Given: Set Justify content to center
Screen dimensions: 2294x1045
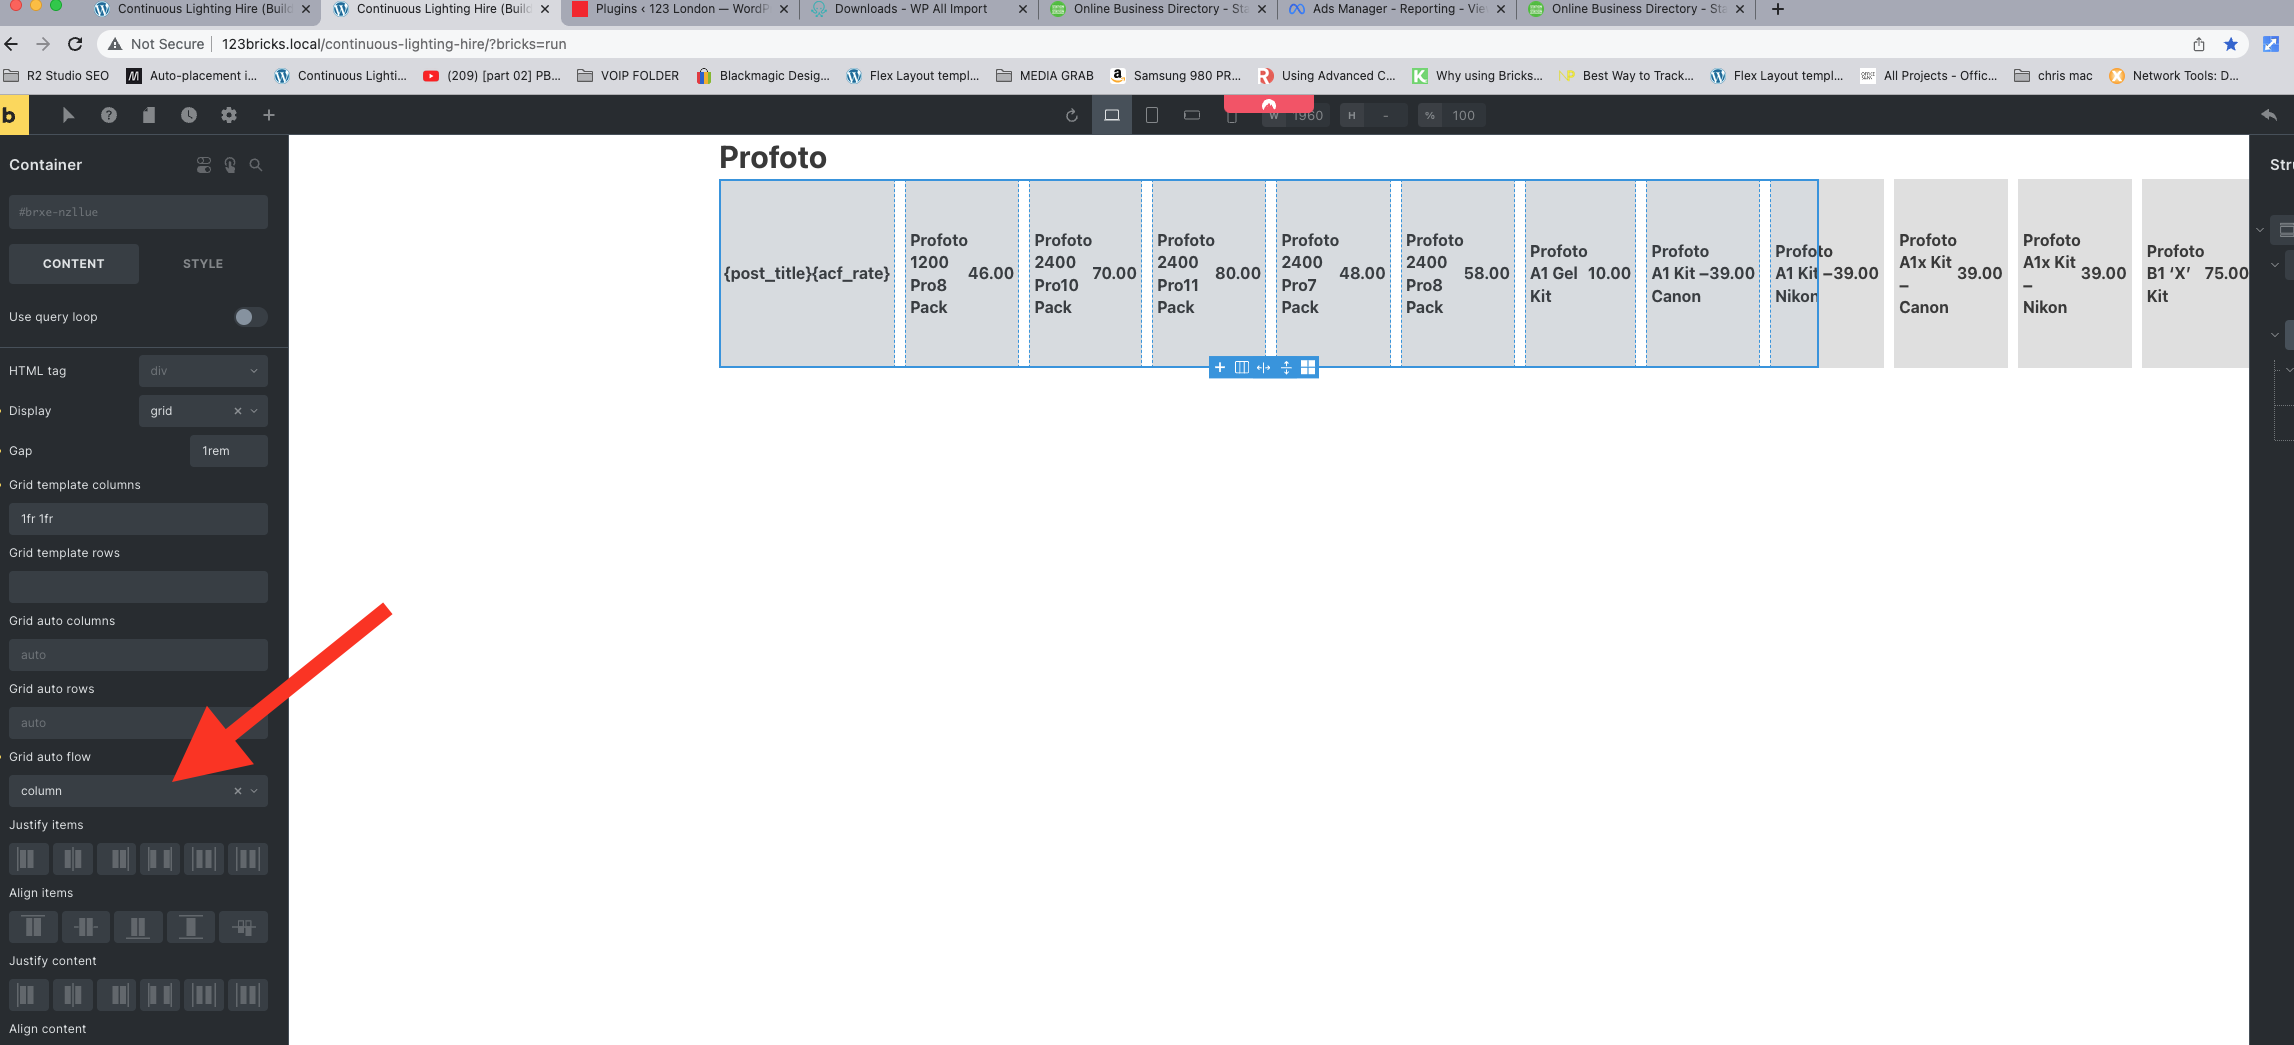Looking at the screenshot, I should pos(72,995).
